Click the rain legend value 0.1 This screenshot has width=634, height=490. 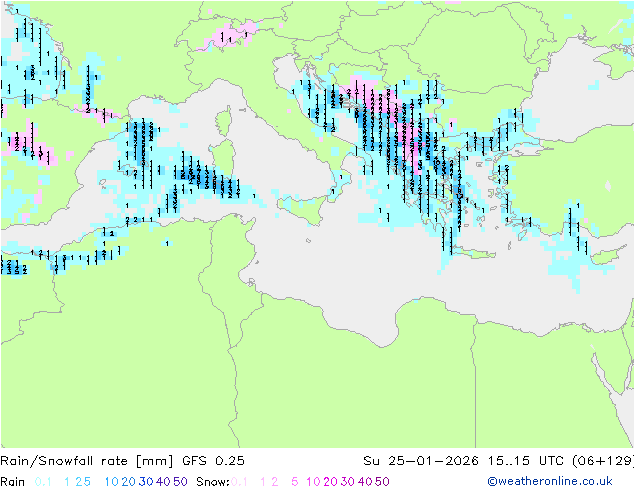(43, 482)
